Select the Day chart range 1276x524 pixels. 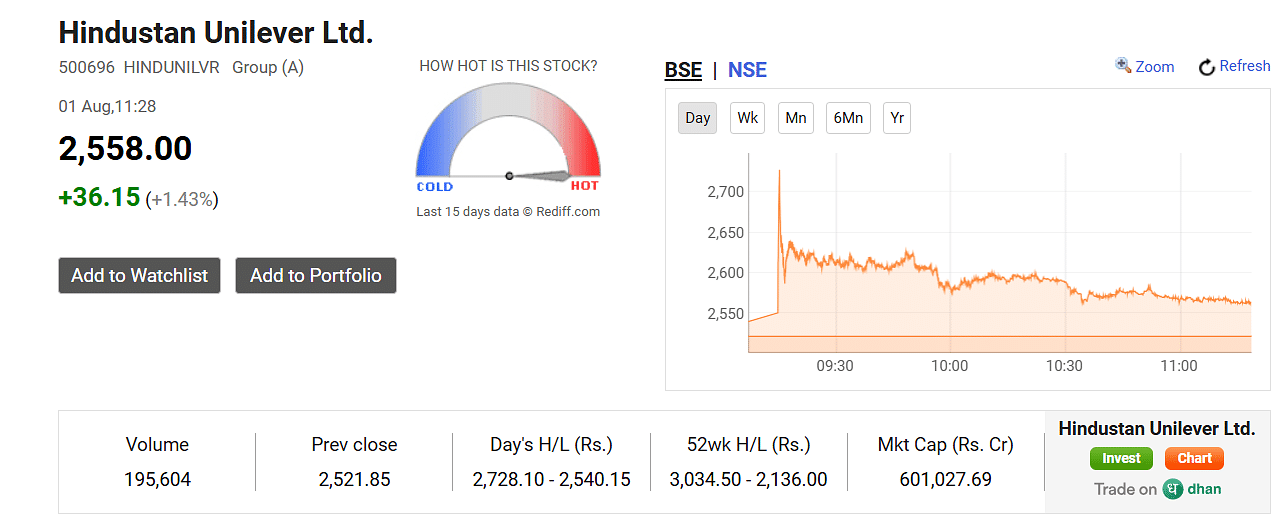698,118
